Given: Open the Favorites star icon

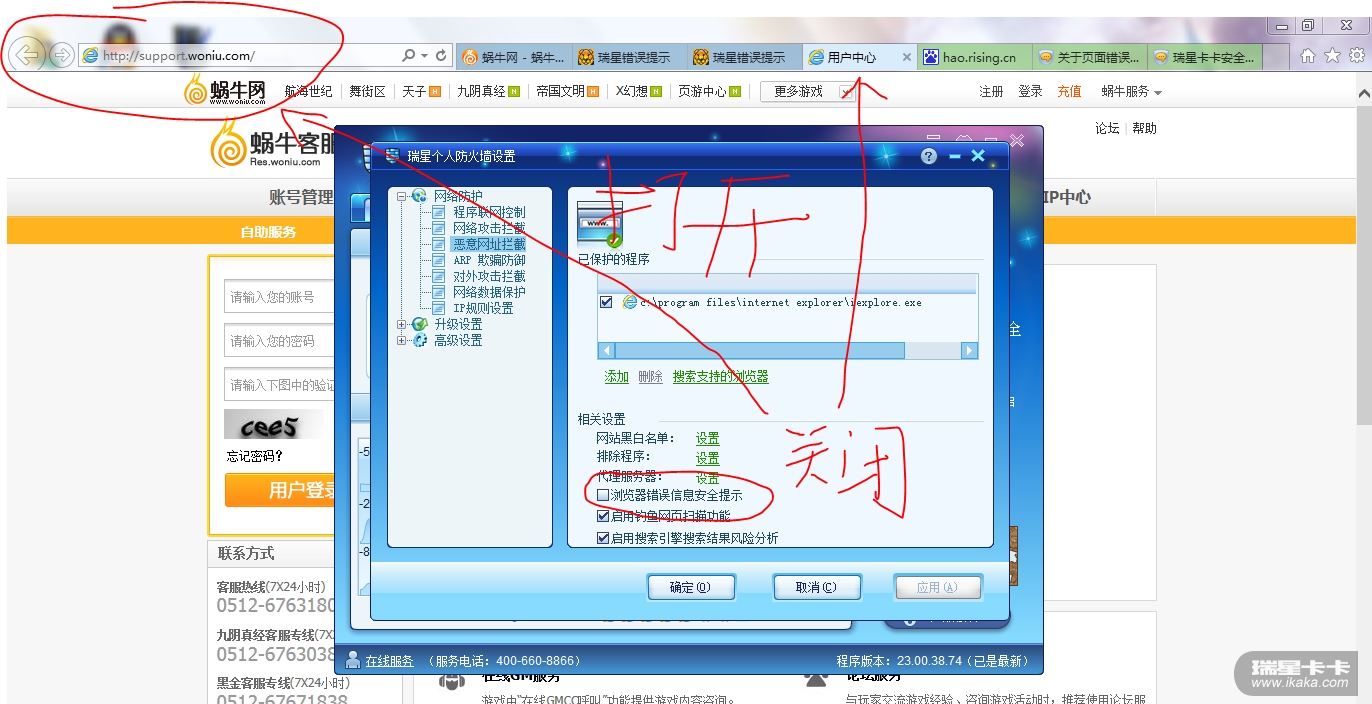Looking at the screenshot, I should pyautogui.click(x=1331, y=57).
